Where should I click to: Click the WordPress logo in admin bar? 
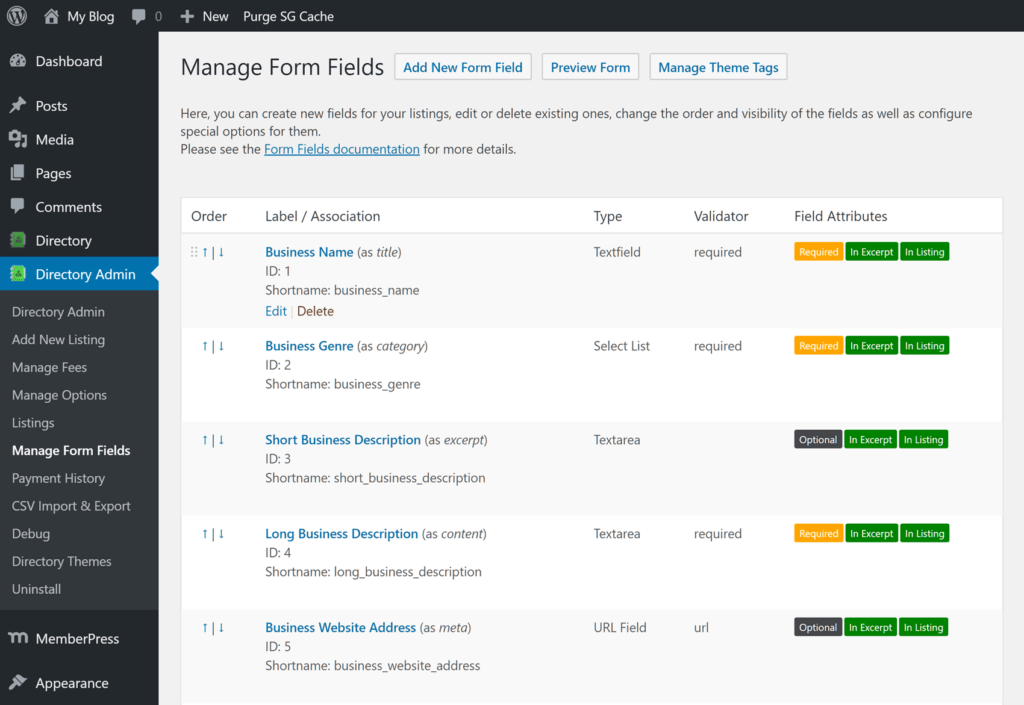pyautogui.click(x=16, y=15)
